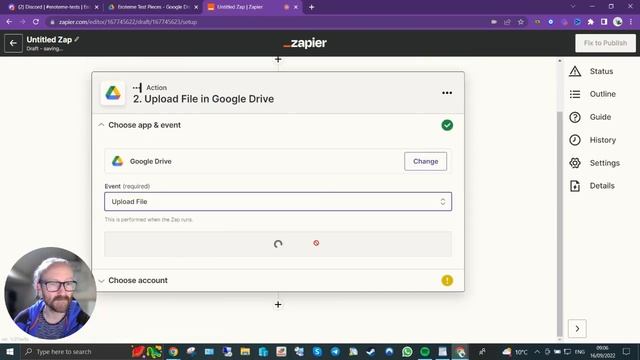The width and height of the screenshot is (640, 360).
Task: Open WhatsApp from the taskbar
Action: coord(407,351)
